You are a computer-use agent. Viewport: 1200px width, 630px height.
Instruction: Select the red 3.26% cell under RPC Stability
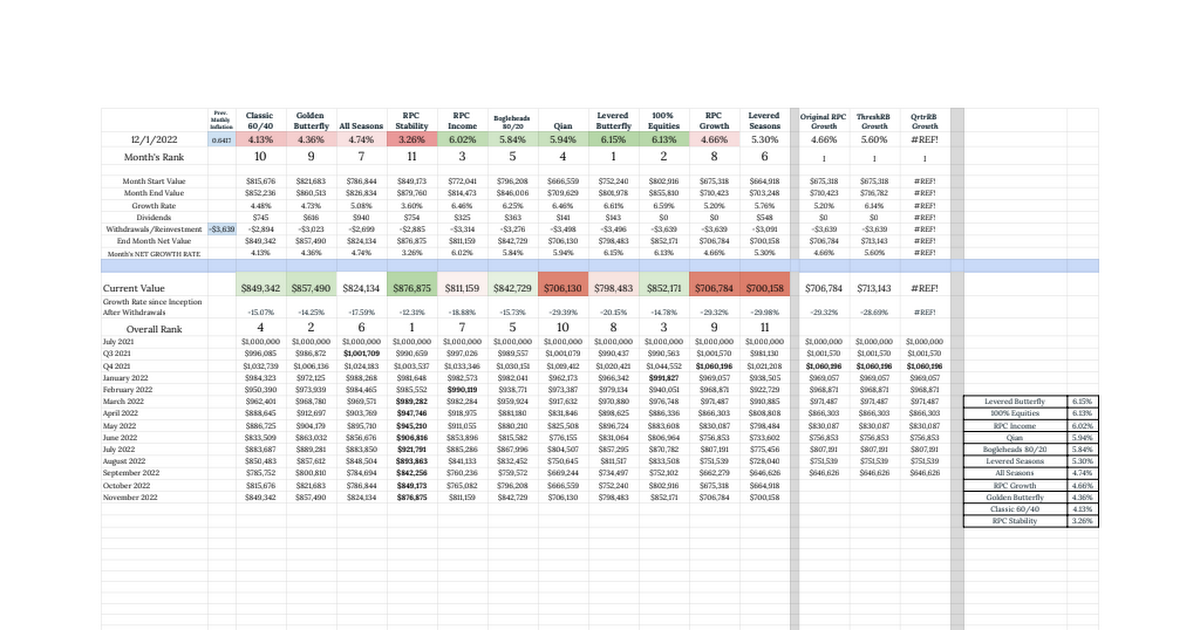tap(410, 141)
